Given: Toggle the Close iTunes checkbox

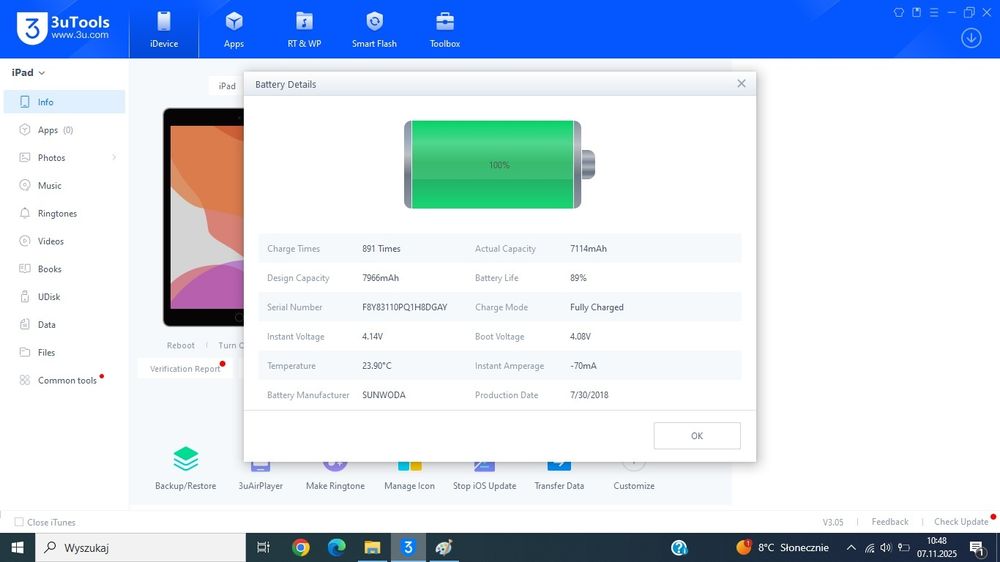Looking at the screenshot, I should pyautogui.click(x=19, y=522).
